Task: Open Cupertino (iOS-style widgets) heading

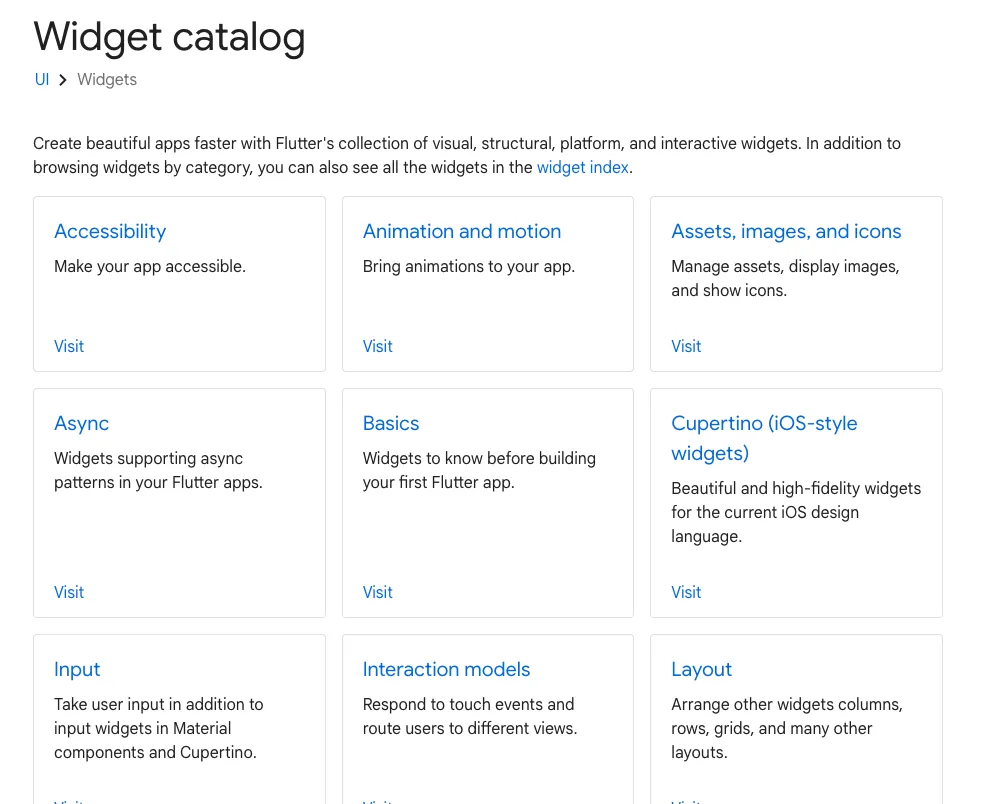Action: [x=764, y=438]
